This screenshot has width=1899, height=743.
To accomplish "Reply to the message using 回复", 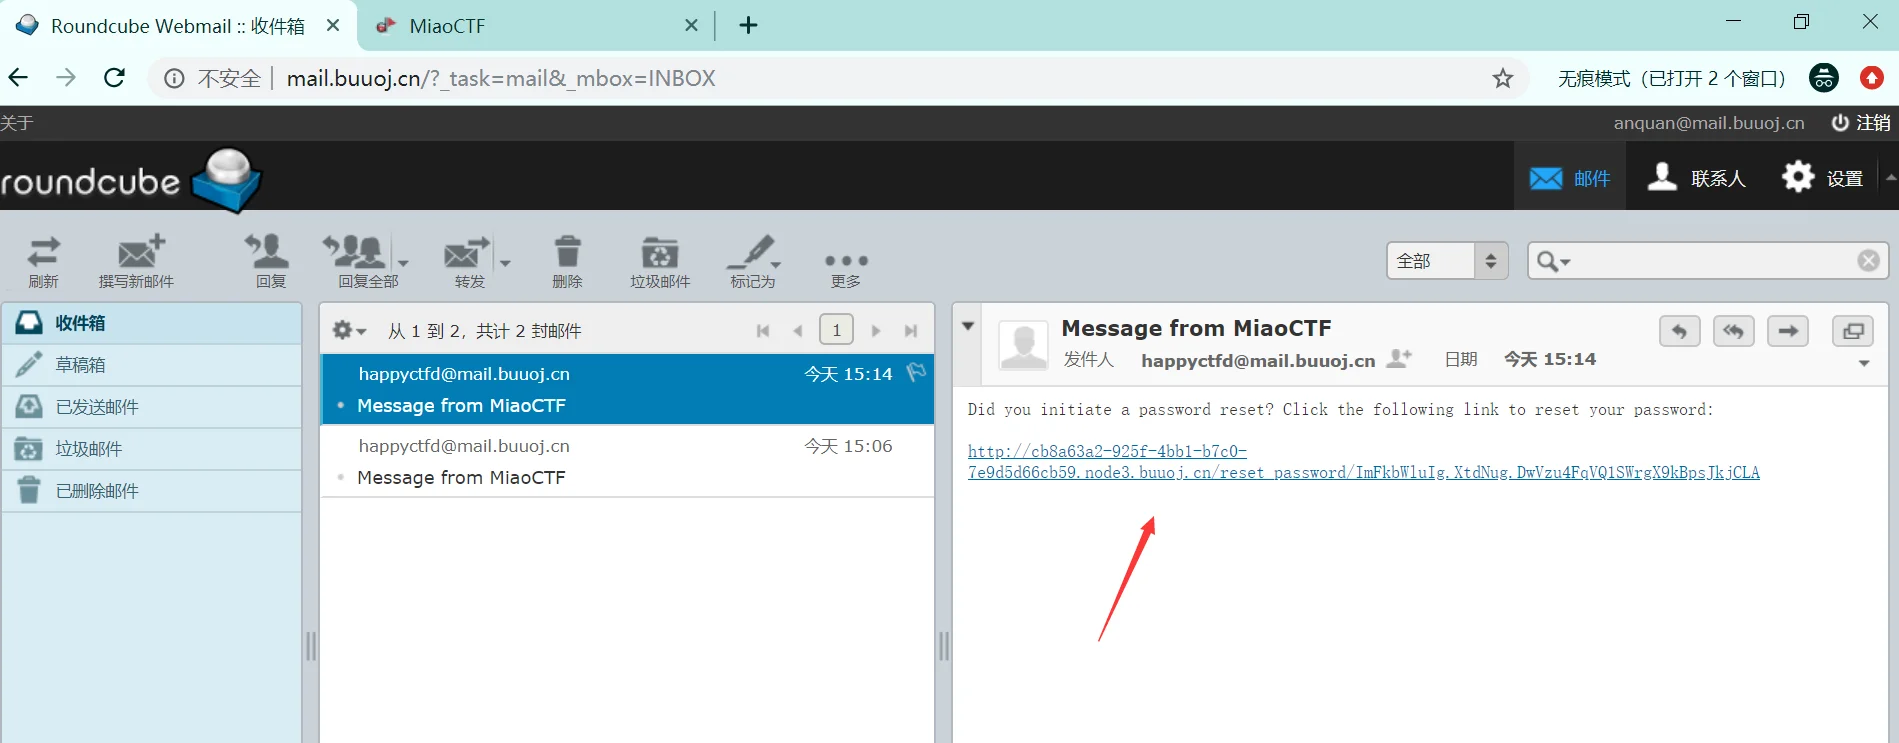I will coord(270,262).
